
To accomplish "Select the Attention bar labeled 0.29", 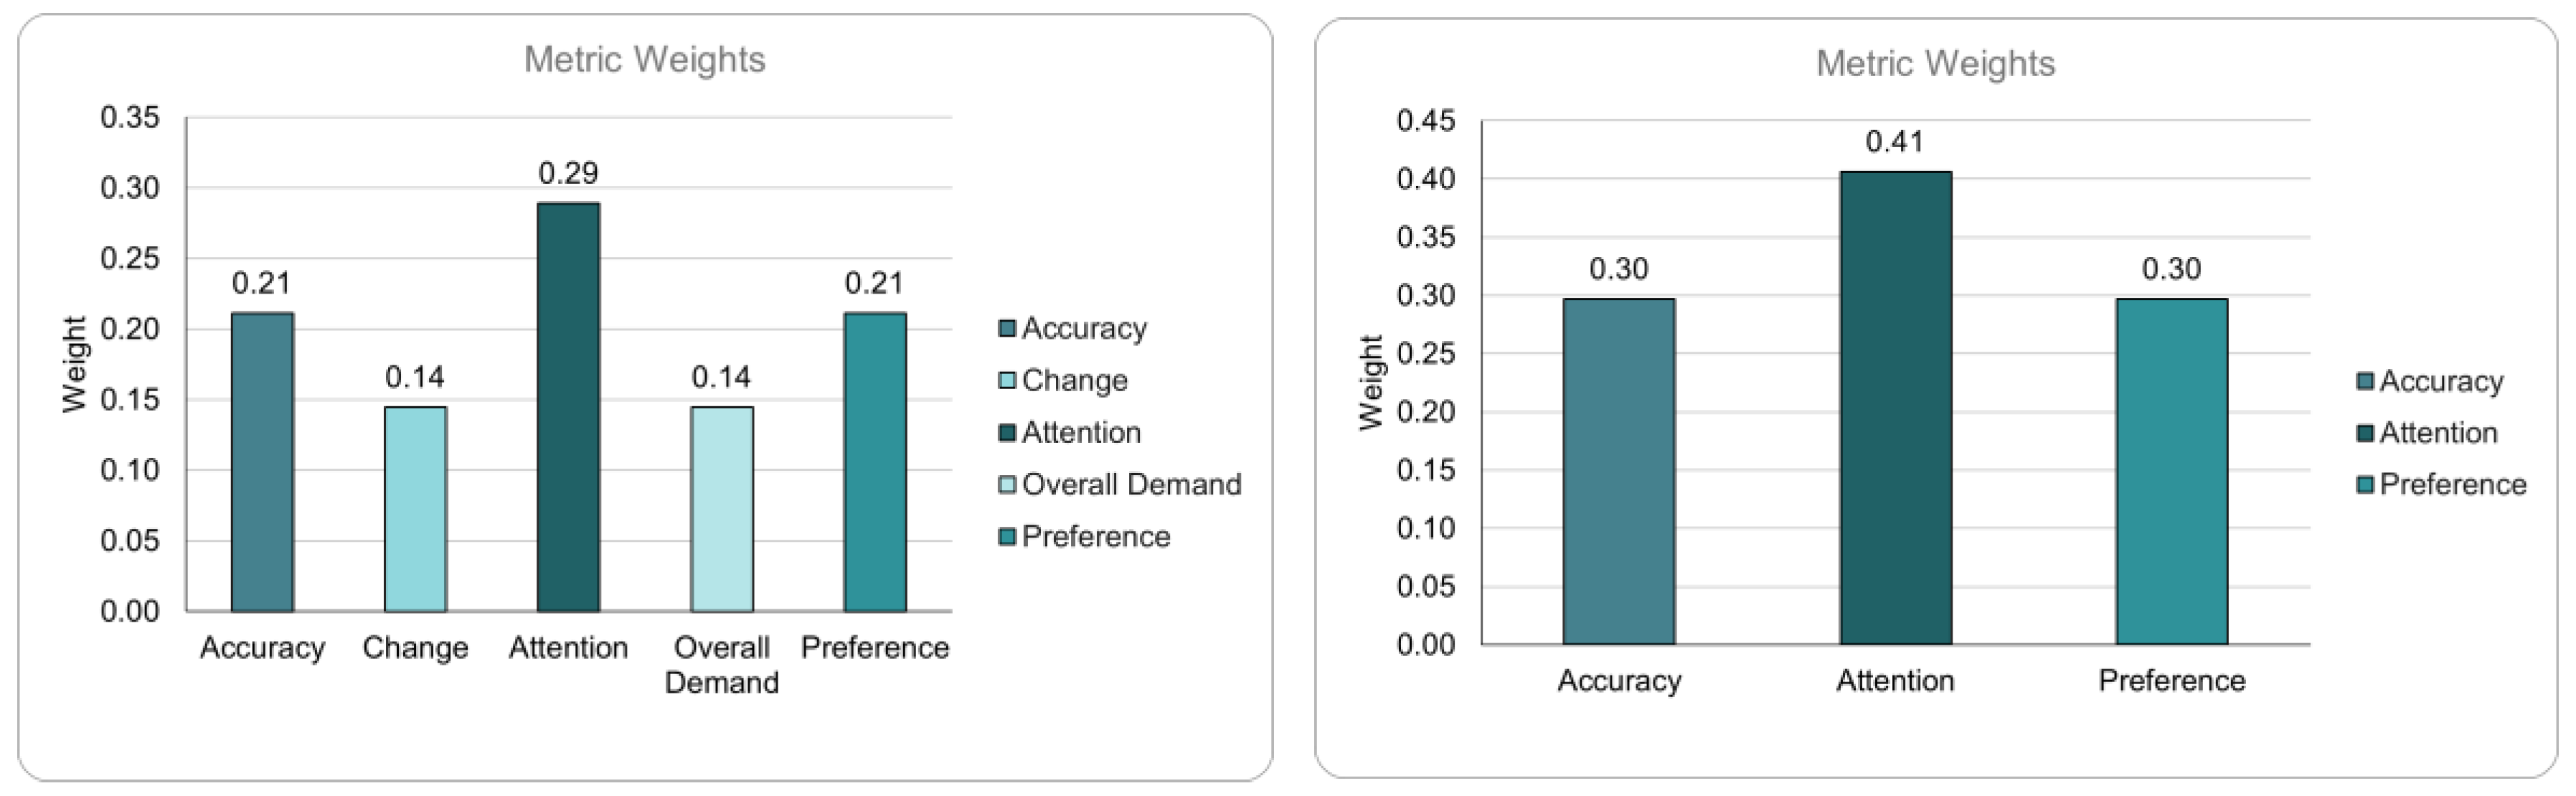I will pyautogui.click(x=568, y=407).
